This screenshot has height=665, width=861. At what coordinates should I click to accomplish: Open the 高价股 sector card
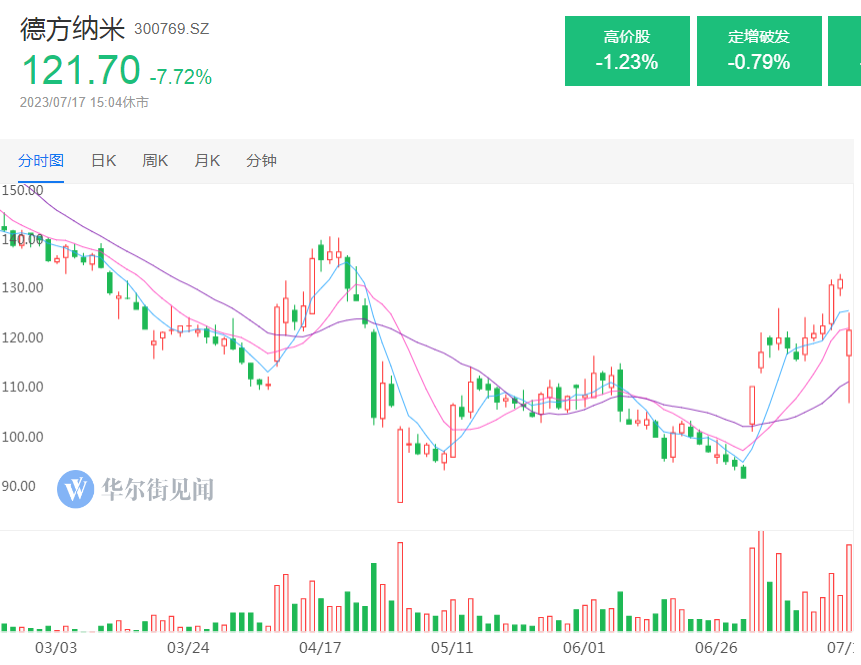tap(627, 51)
